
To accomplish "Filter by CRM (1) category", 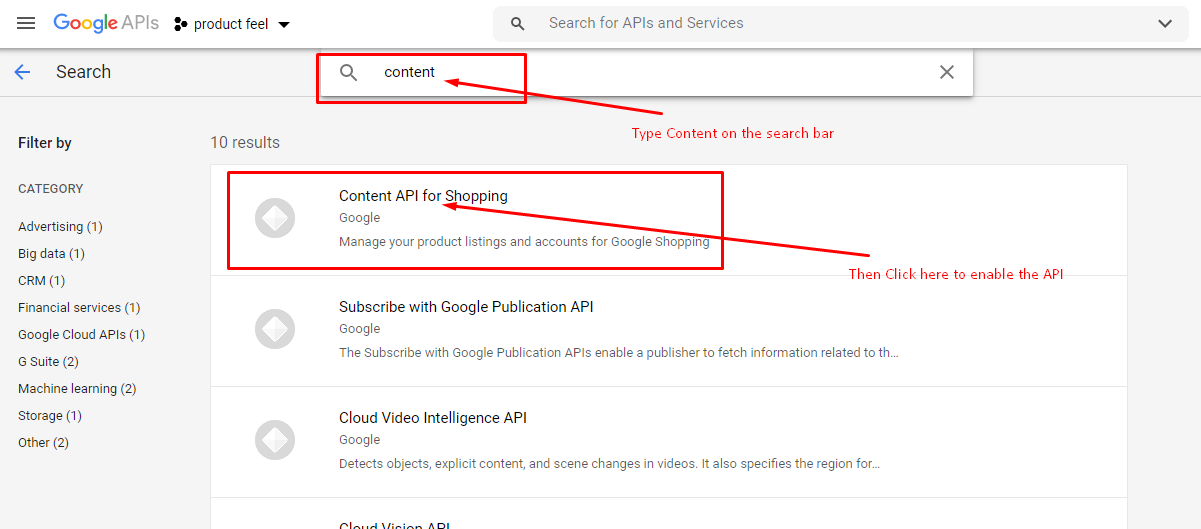I will point(41,281).
